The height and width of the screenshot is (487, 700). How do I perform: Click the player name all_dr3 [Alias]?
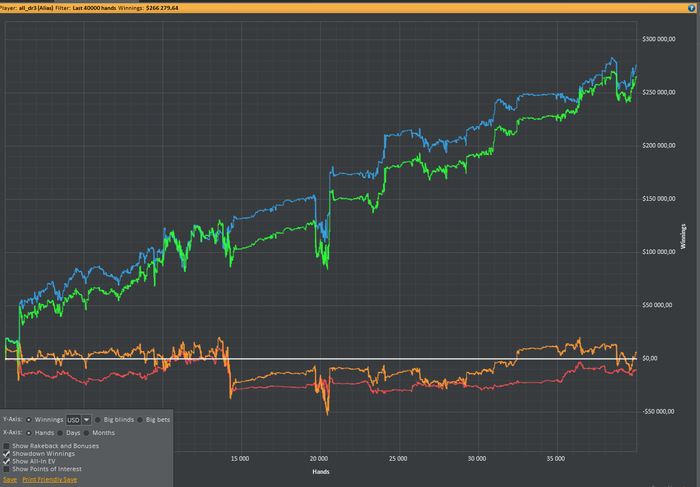click(36, 8)
